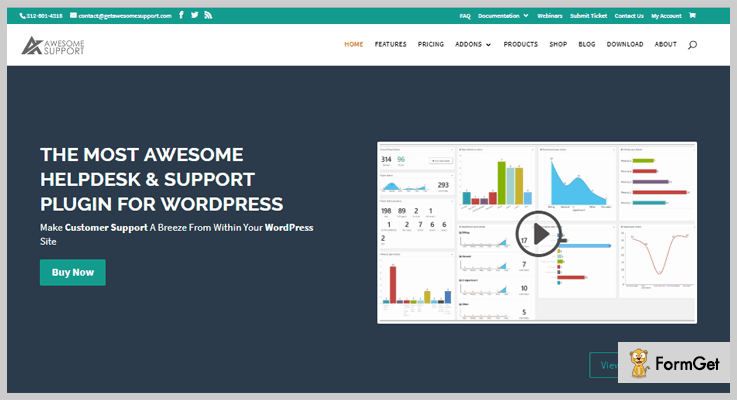Open the Blog menu item
This screenshot has height=400, width=737.
pos(587,44)
